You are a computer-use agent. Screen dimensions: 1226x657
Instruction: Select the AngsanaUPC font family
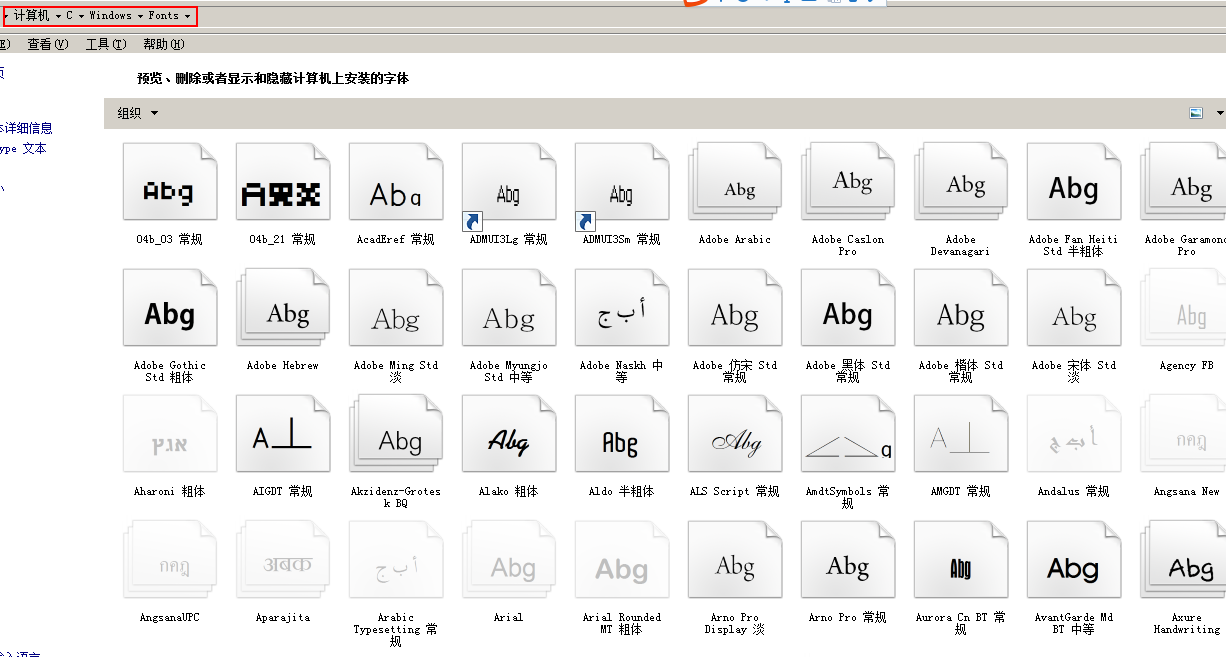[169, 560]
